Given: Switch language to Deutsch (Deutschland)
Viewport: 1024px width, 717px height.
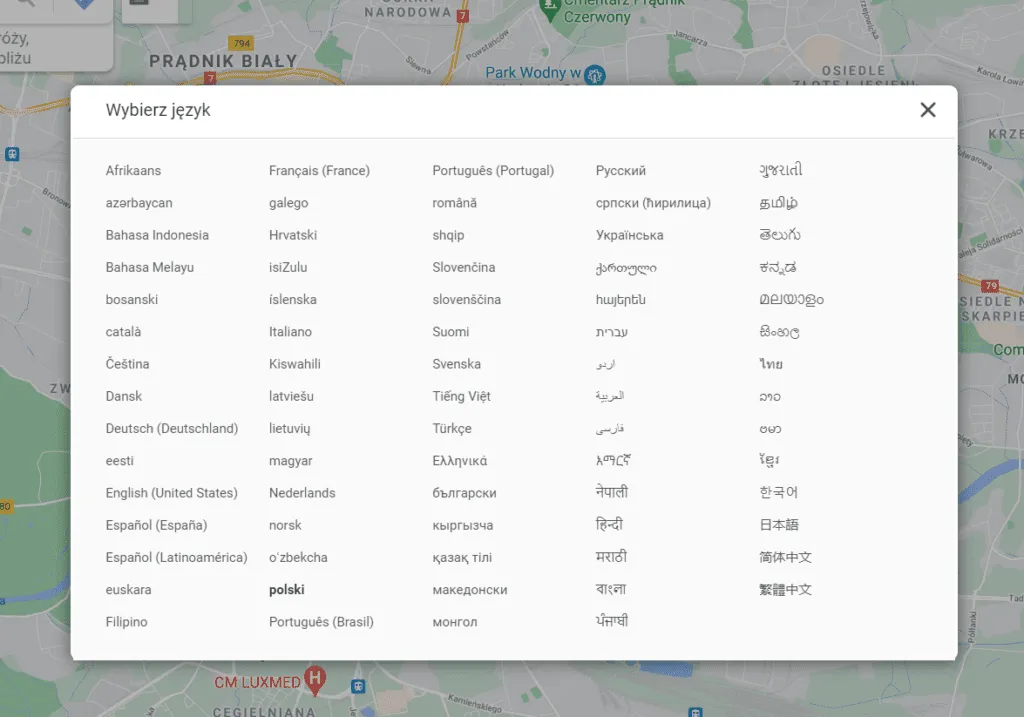Looking at the screenshot, I should tap(171, 428).
